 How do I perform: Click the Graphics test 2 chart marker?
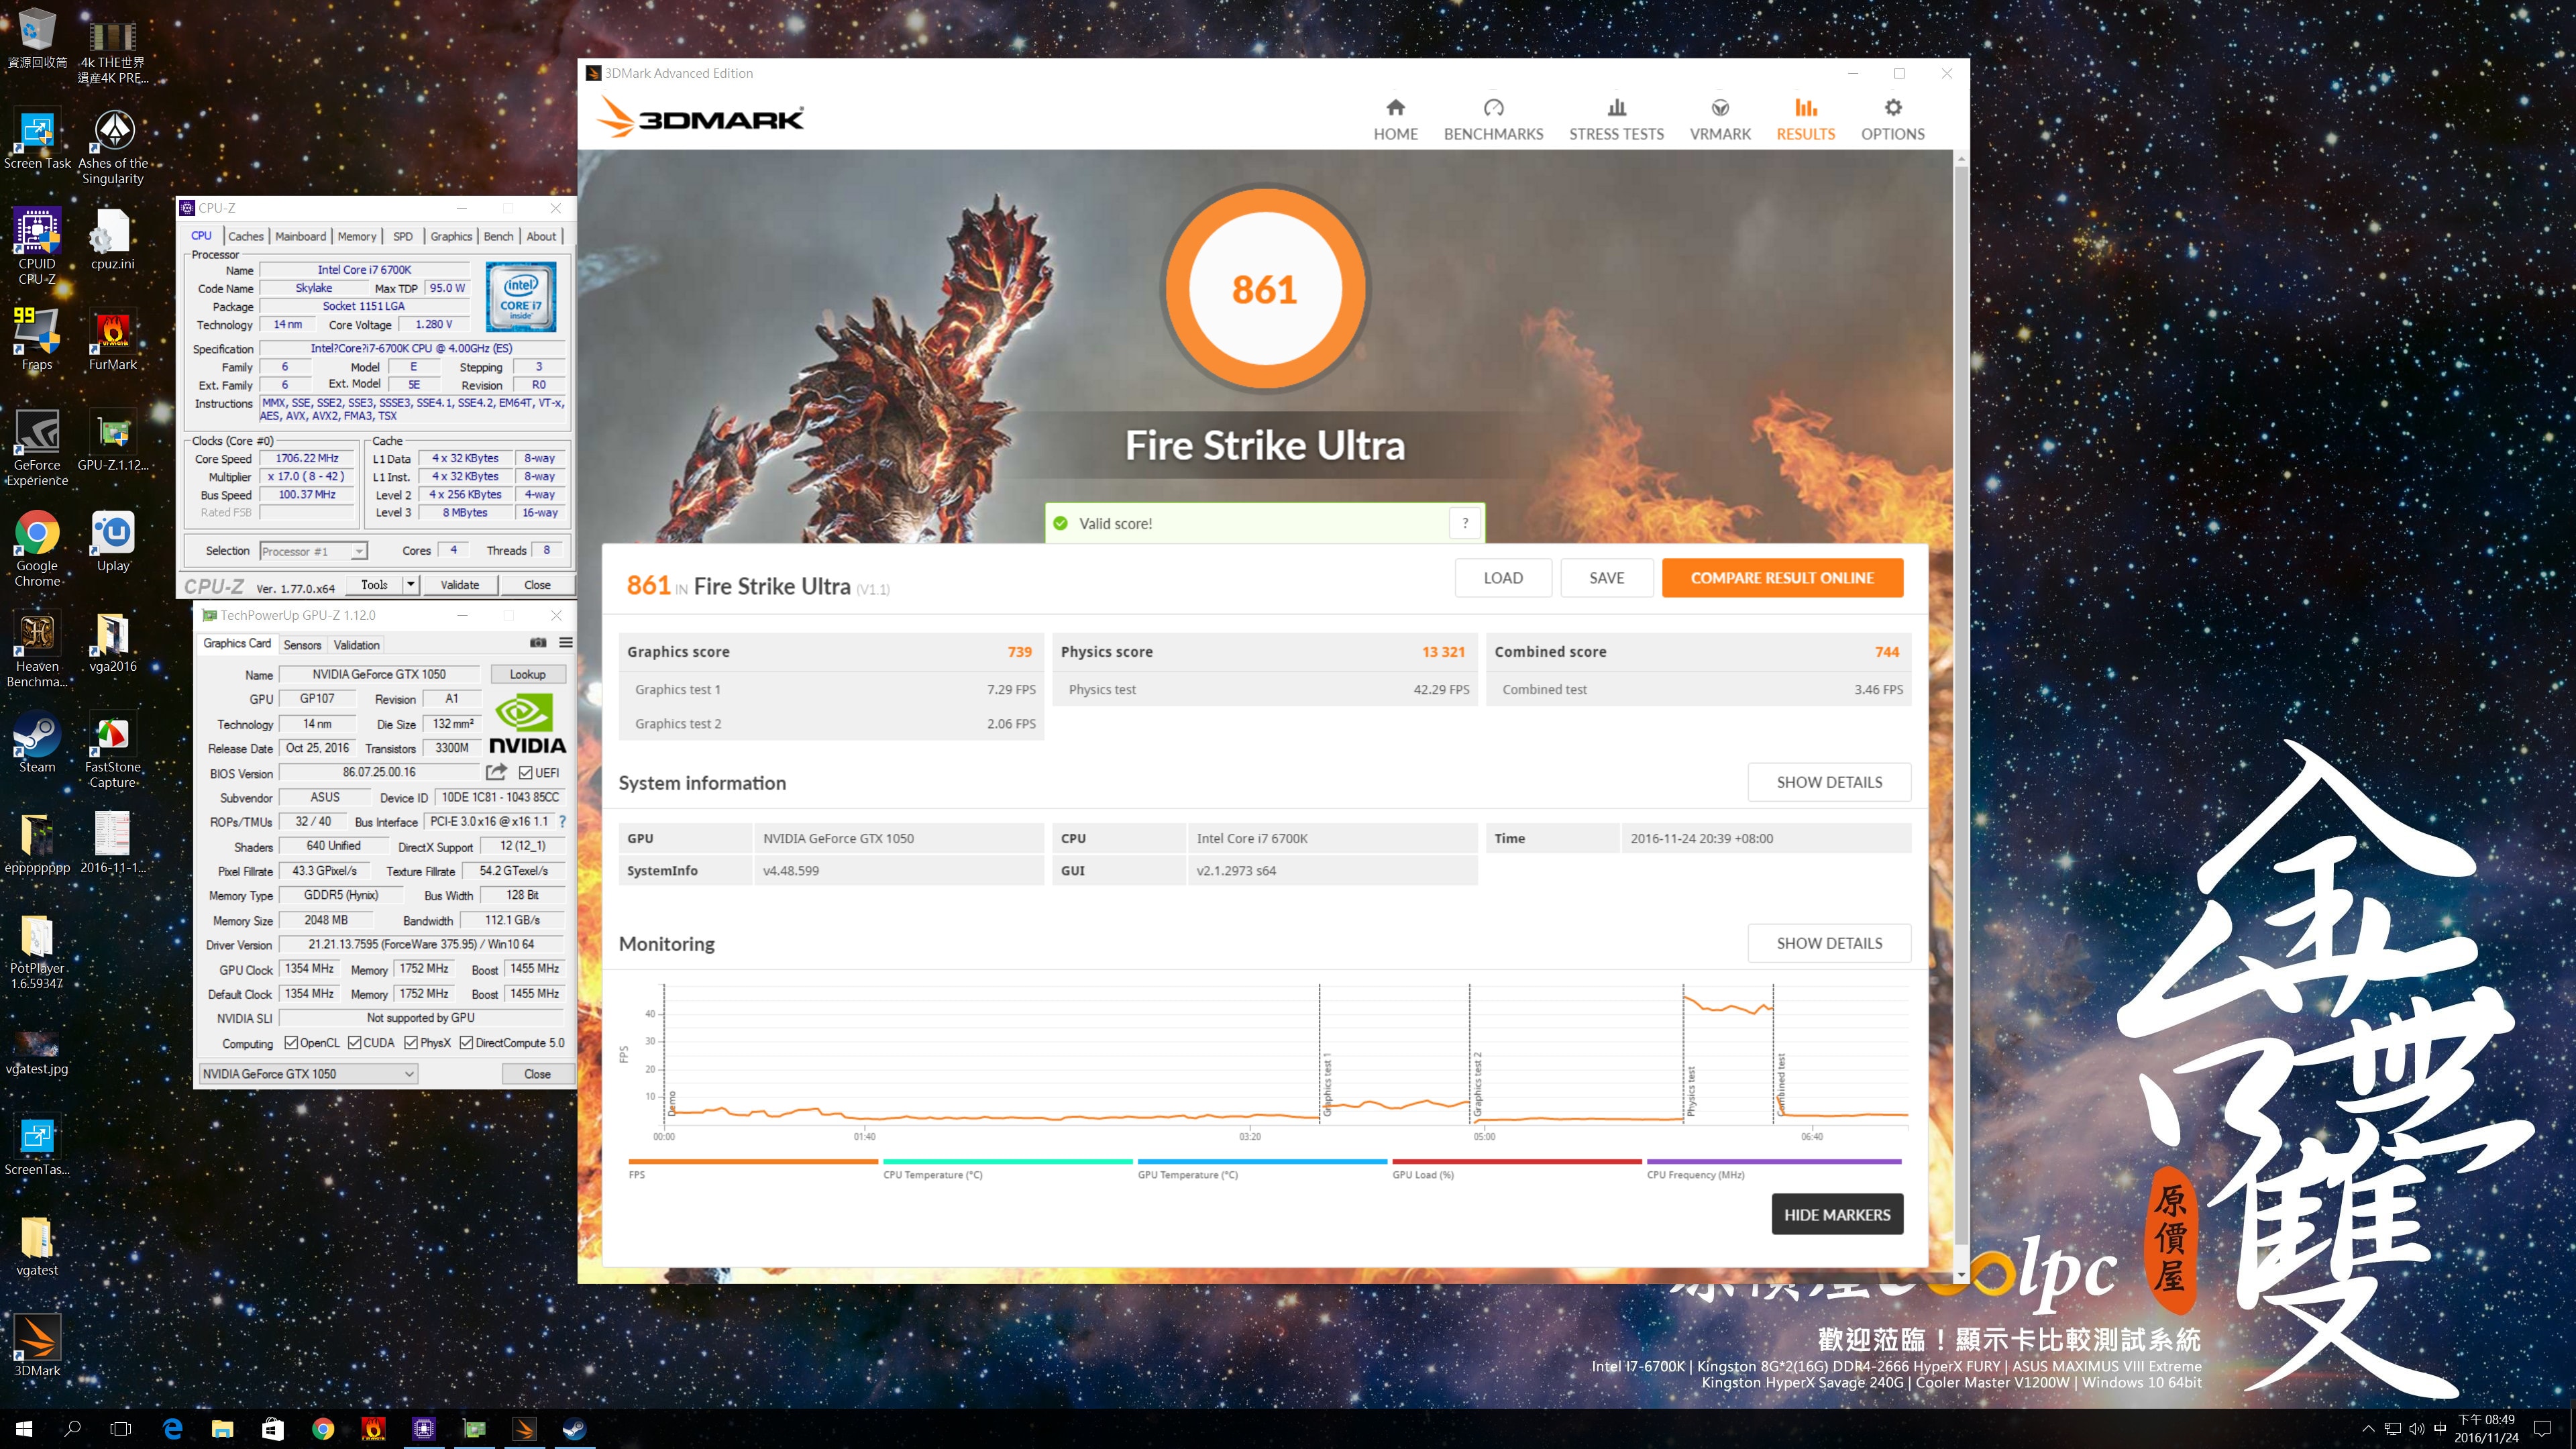[x=1477, y=1083]
